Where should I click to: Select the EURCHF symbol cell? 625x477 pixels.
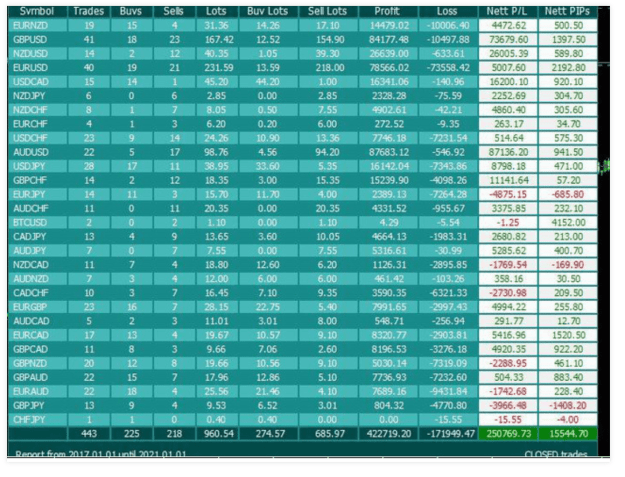[37, 124]
